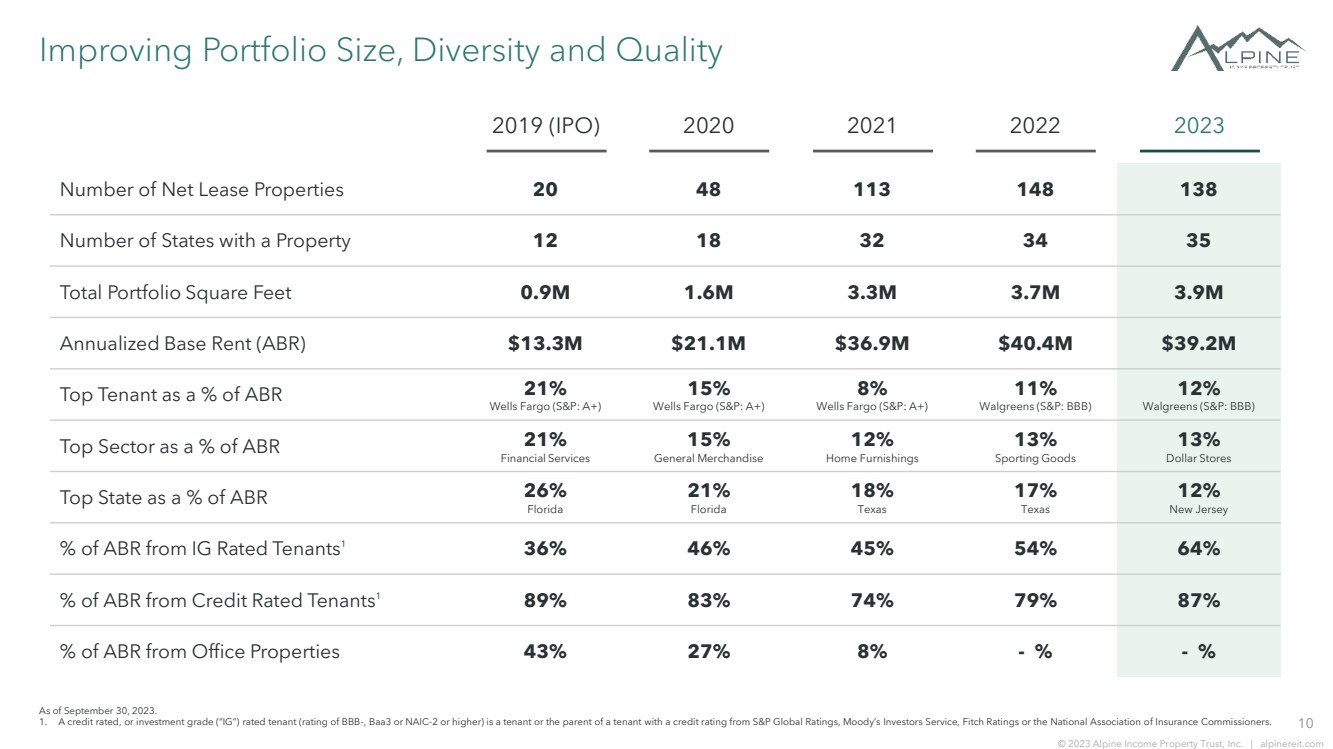This screenshot has height=749, width=1333.
Task: Click the slide page number "10"
Action: (x=1304, y=722)
